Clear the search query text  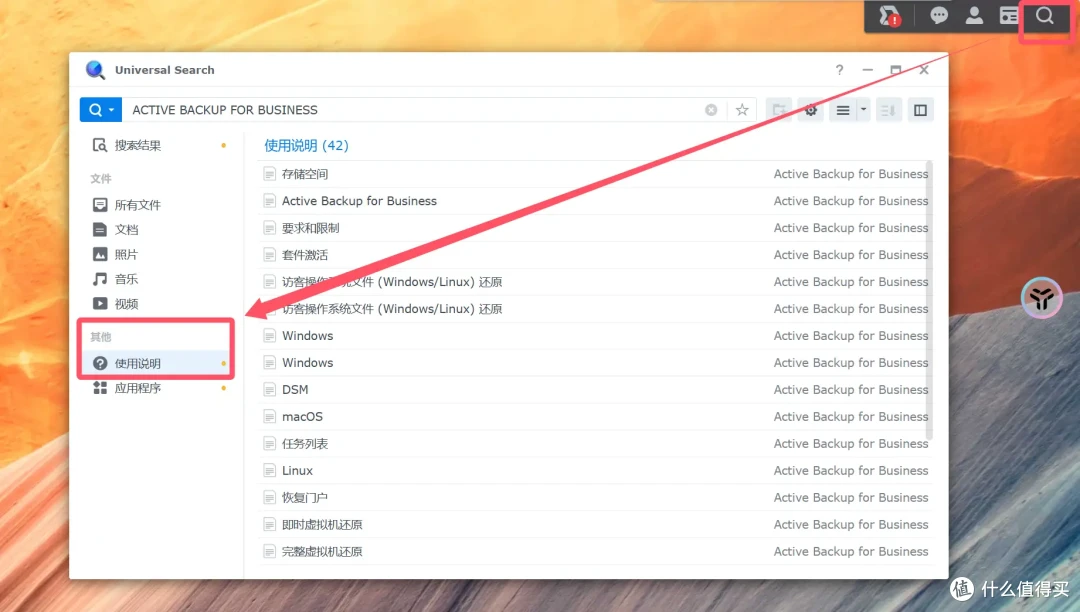pos(711,110)
